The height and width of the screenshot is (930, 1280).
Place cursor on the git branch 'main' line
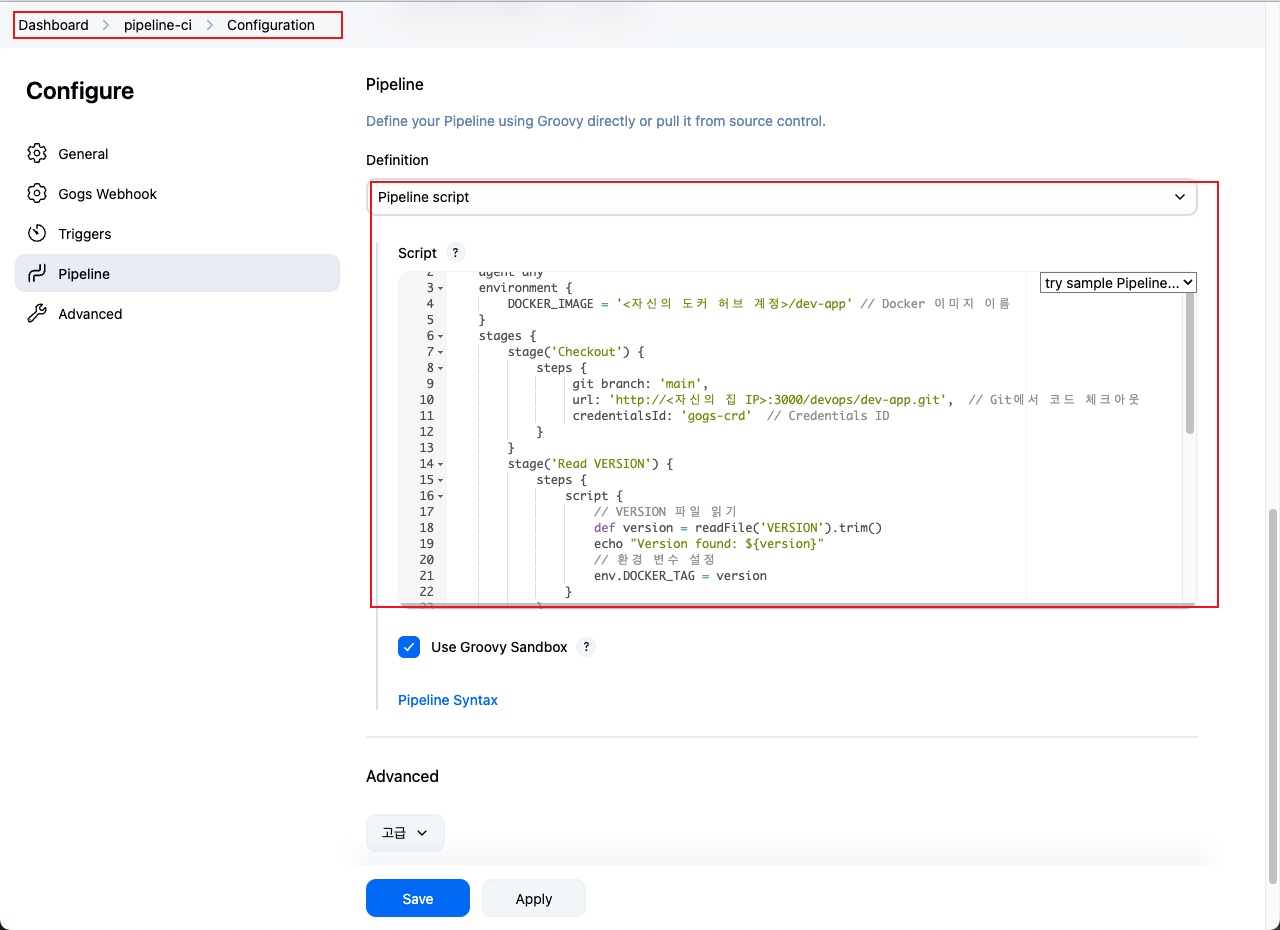(640, 384)
